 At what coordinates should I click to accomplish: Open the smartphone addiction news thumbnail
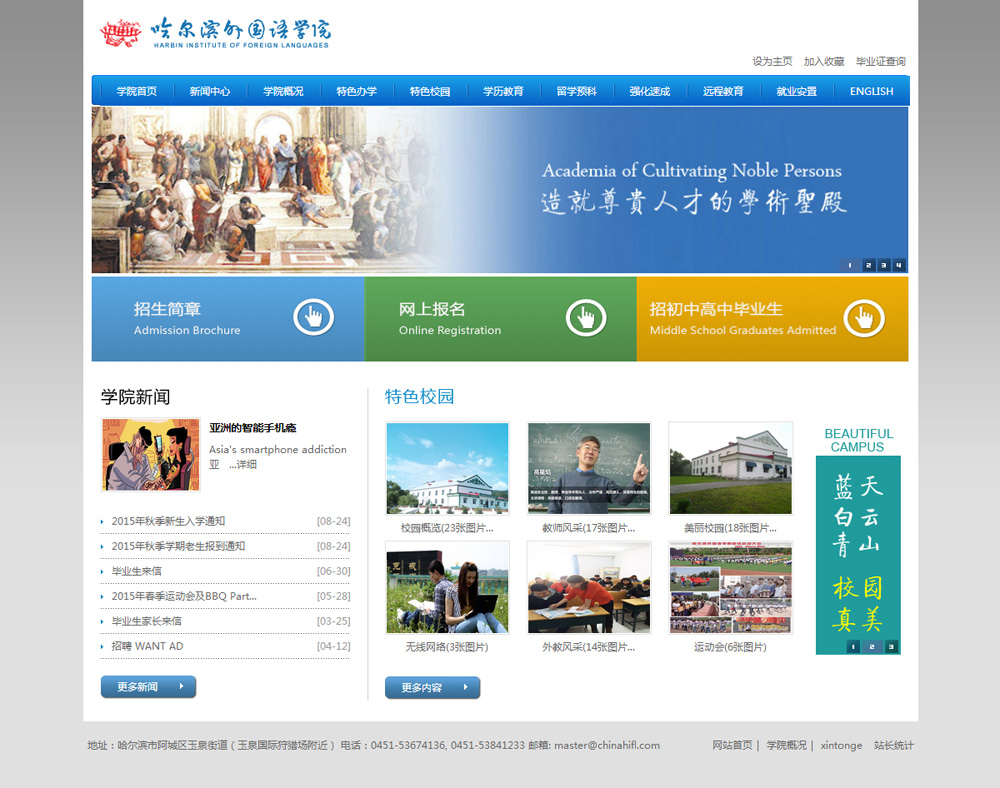(x=151, y=455)
